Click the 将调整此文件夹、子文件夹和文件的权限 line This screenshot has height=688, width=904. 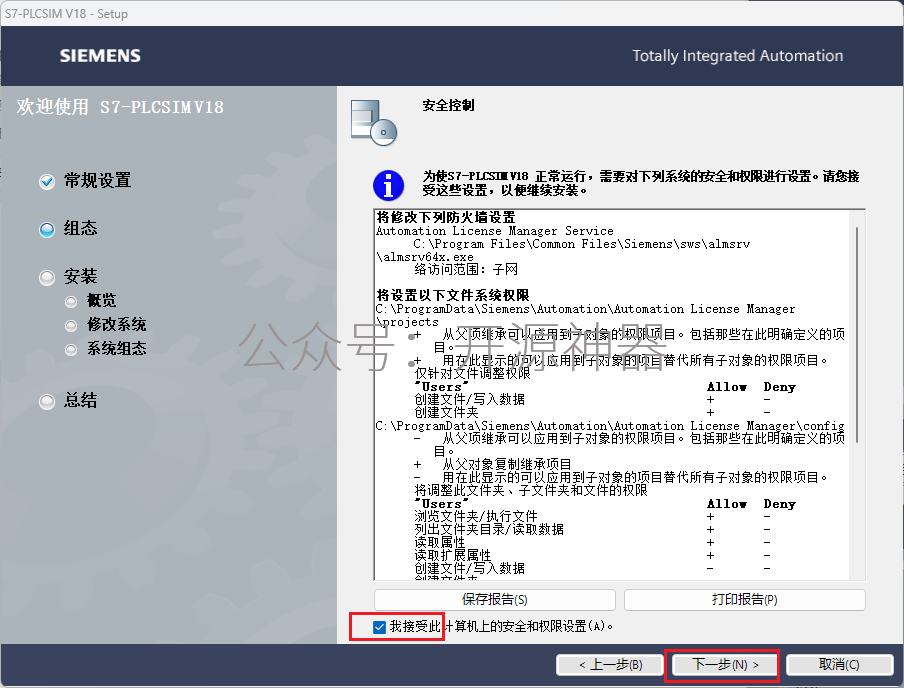point(531,490)
